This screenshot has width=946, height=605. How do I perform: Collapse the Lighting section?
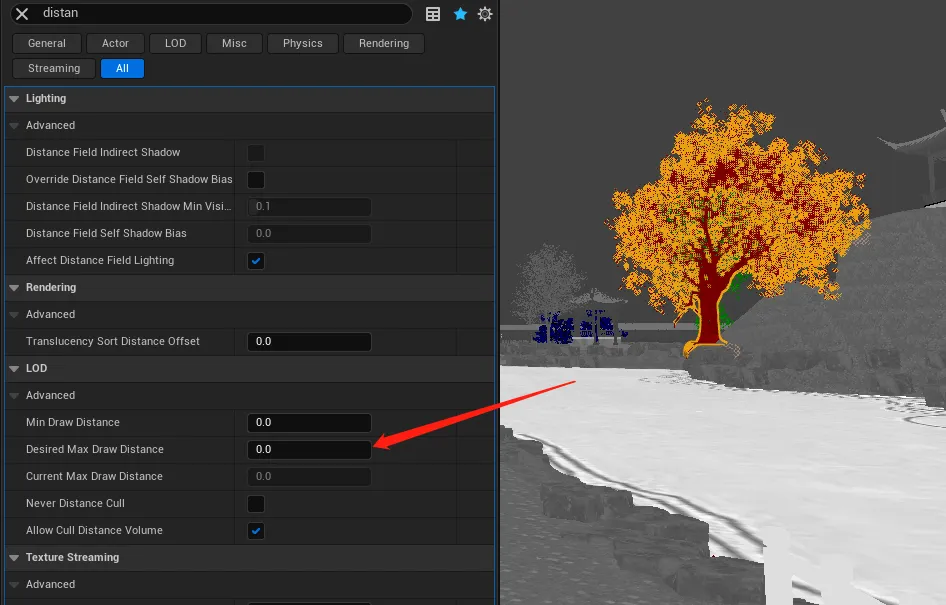14,99
